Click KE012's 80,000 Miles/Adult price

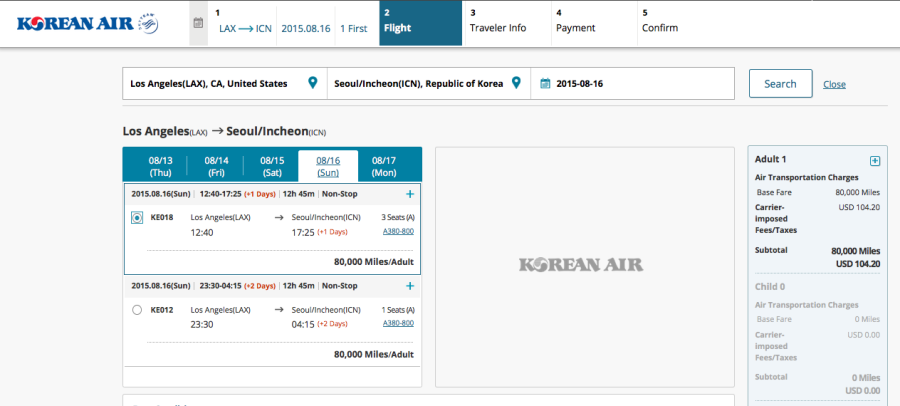[x=374, y=354]
